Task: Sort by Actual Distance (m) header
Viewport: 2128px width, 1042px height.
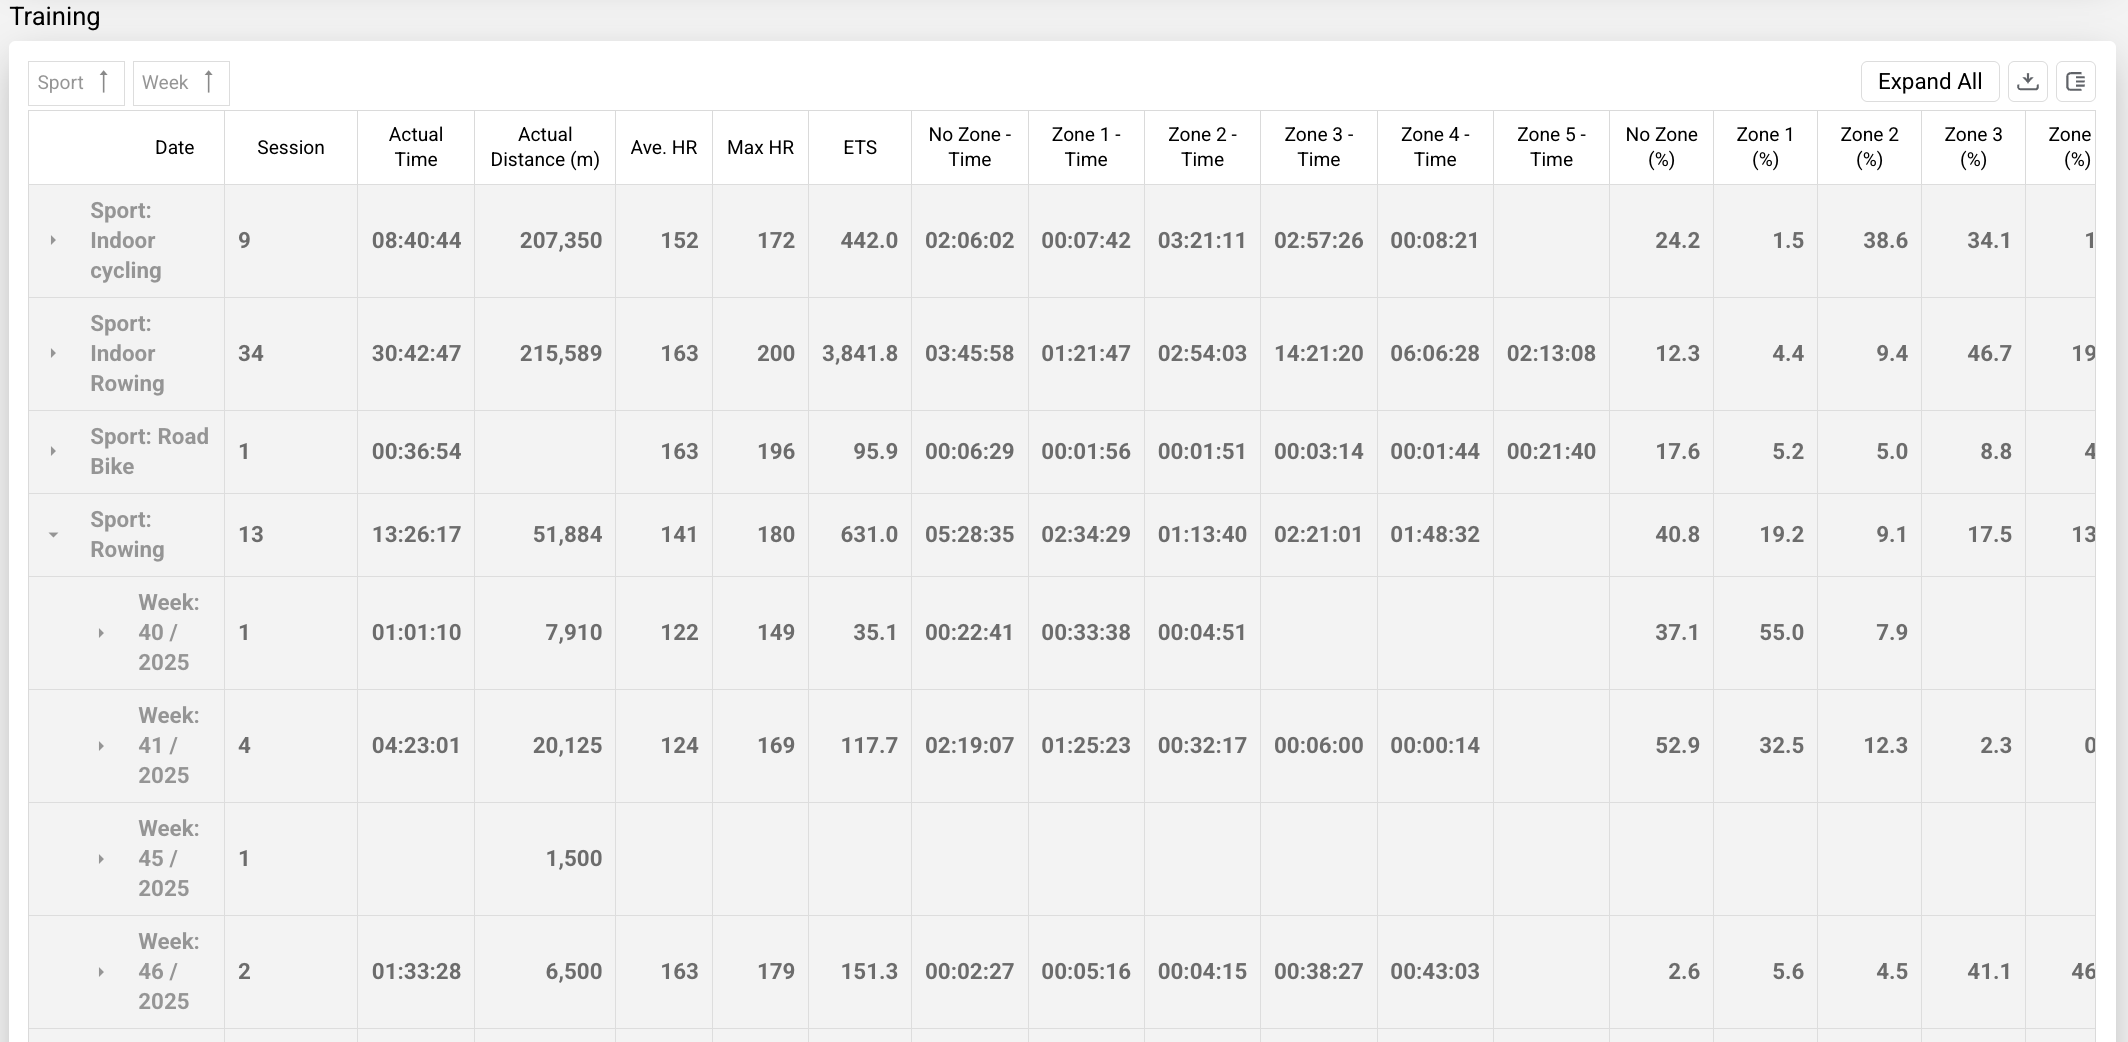Action: [x=545, y=147]
